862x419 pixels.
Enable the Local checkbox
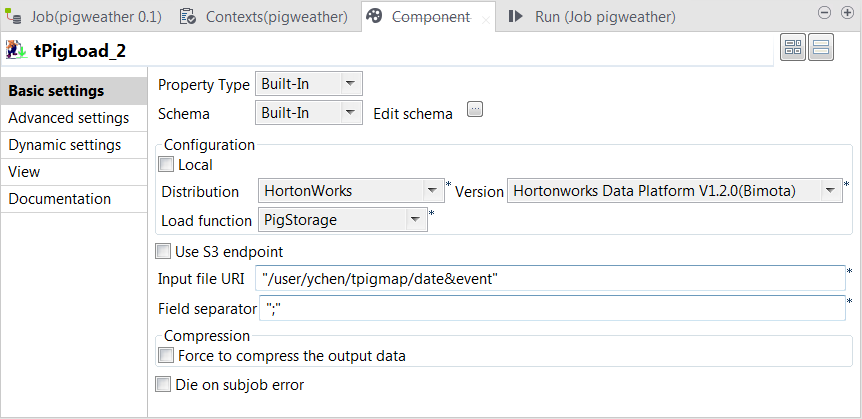point(166,165)
